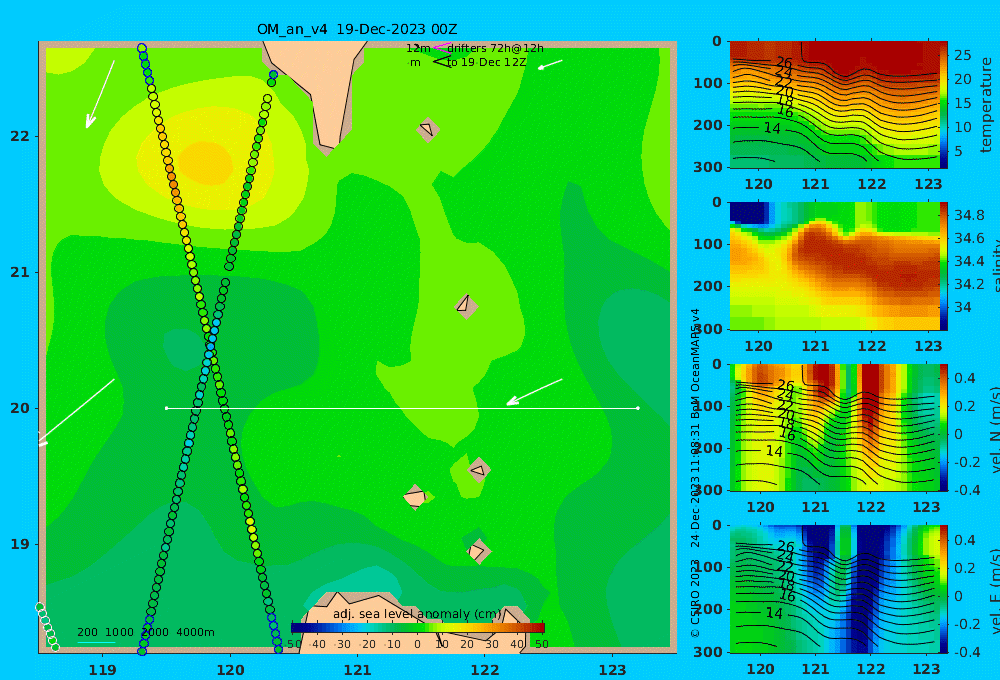Open the salinity section plot
1000x680 pixels.
coord(834,266)
